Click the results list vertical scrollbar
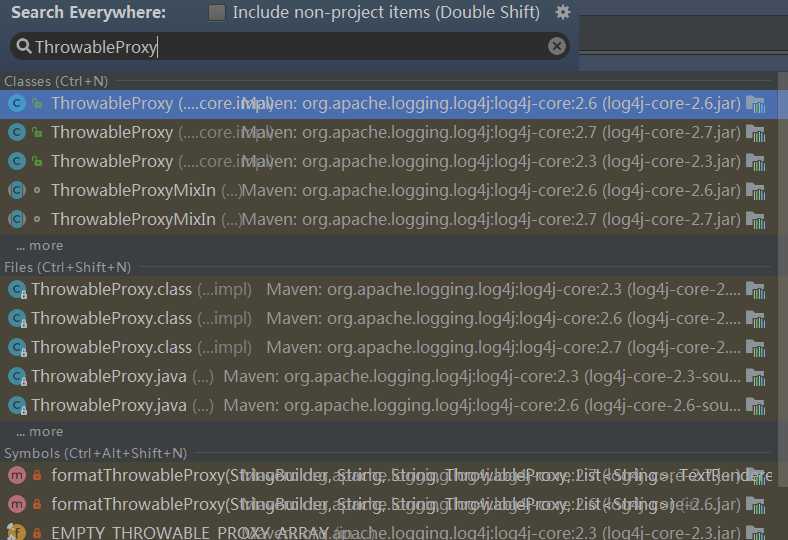788x540 pixels. (x=782, y=279)
